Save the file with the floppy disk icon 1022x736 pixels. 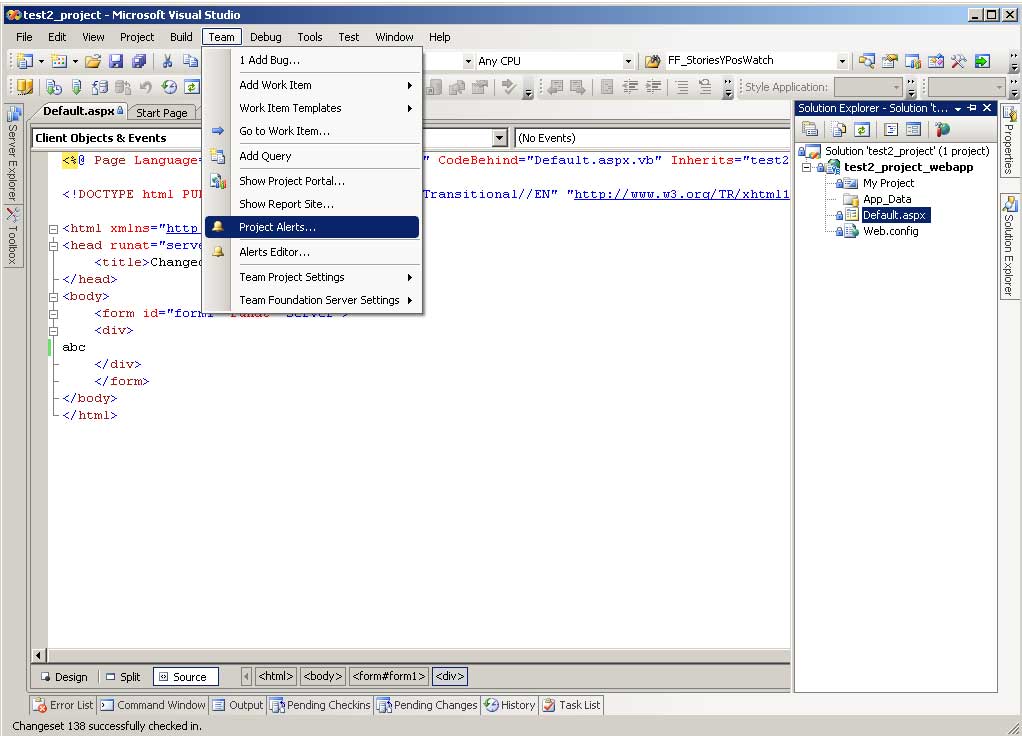(116, 61)
